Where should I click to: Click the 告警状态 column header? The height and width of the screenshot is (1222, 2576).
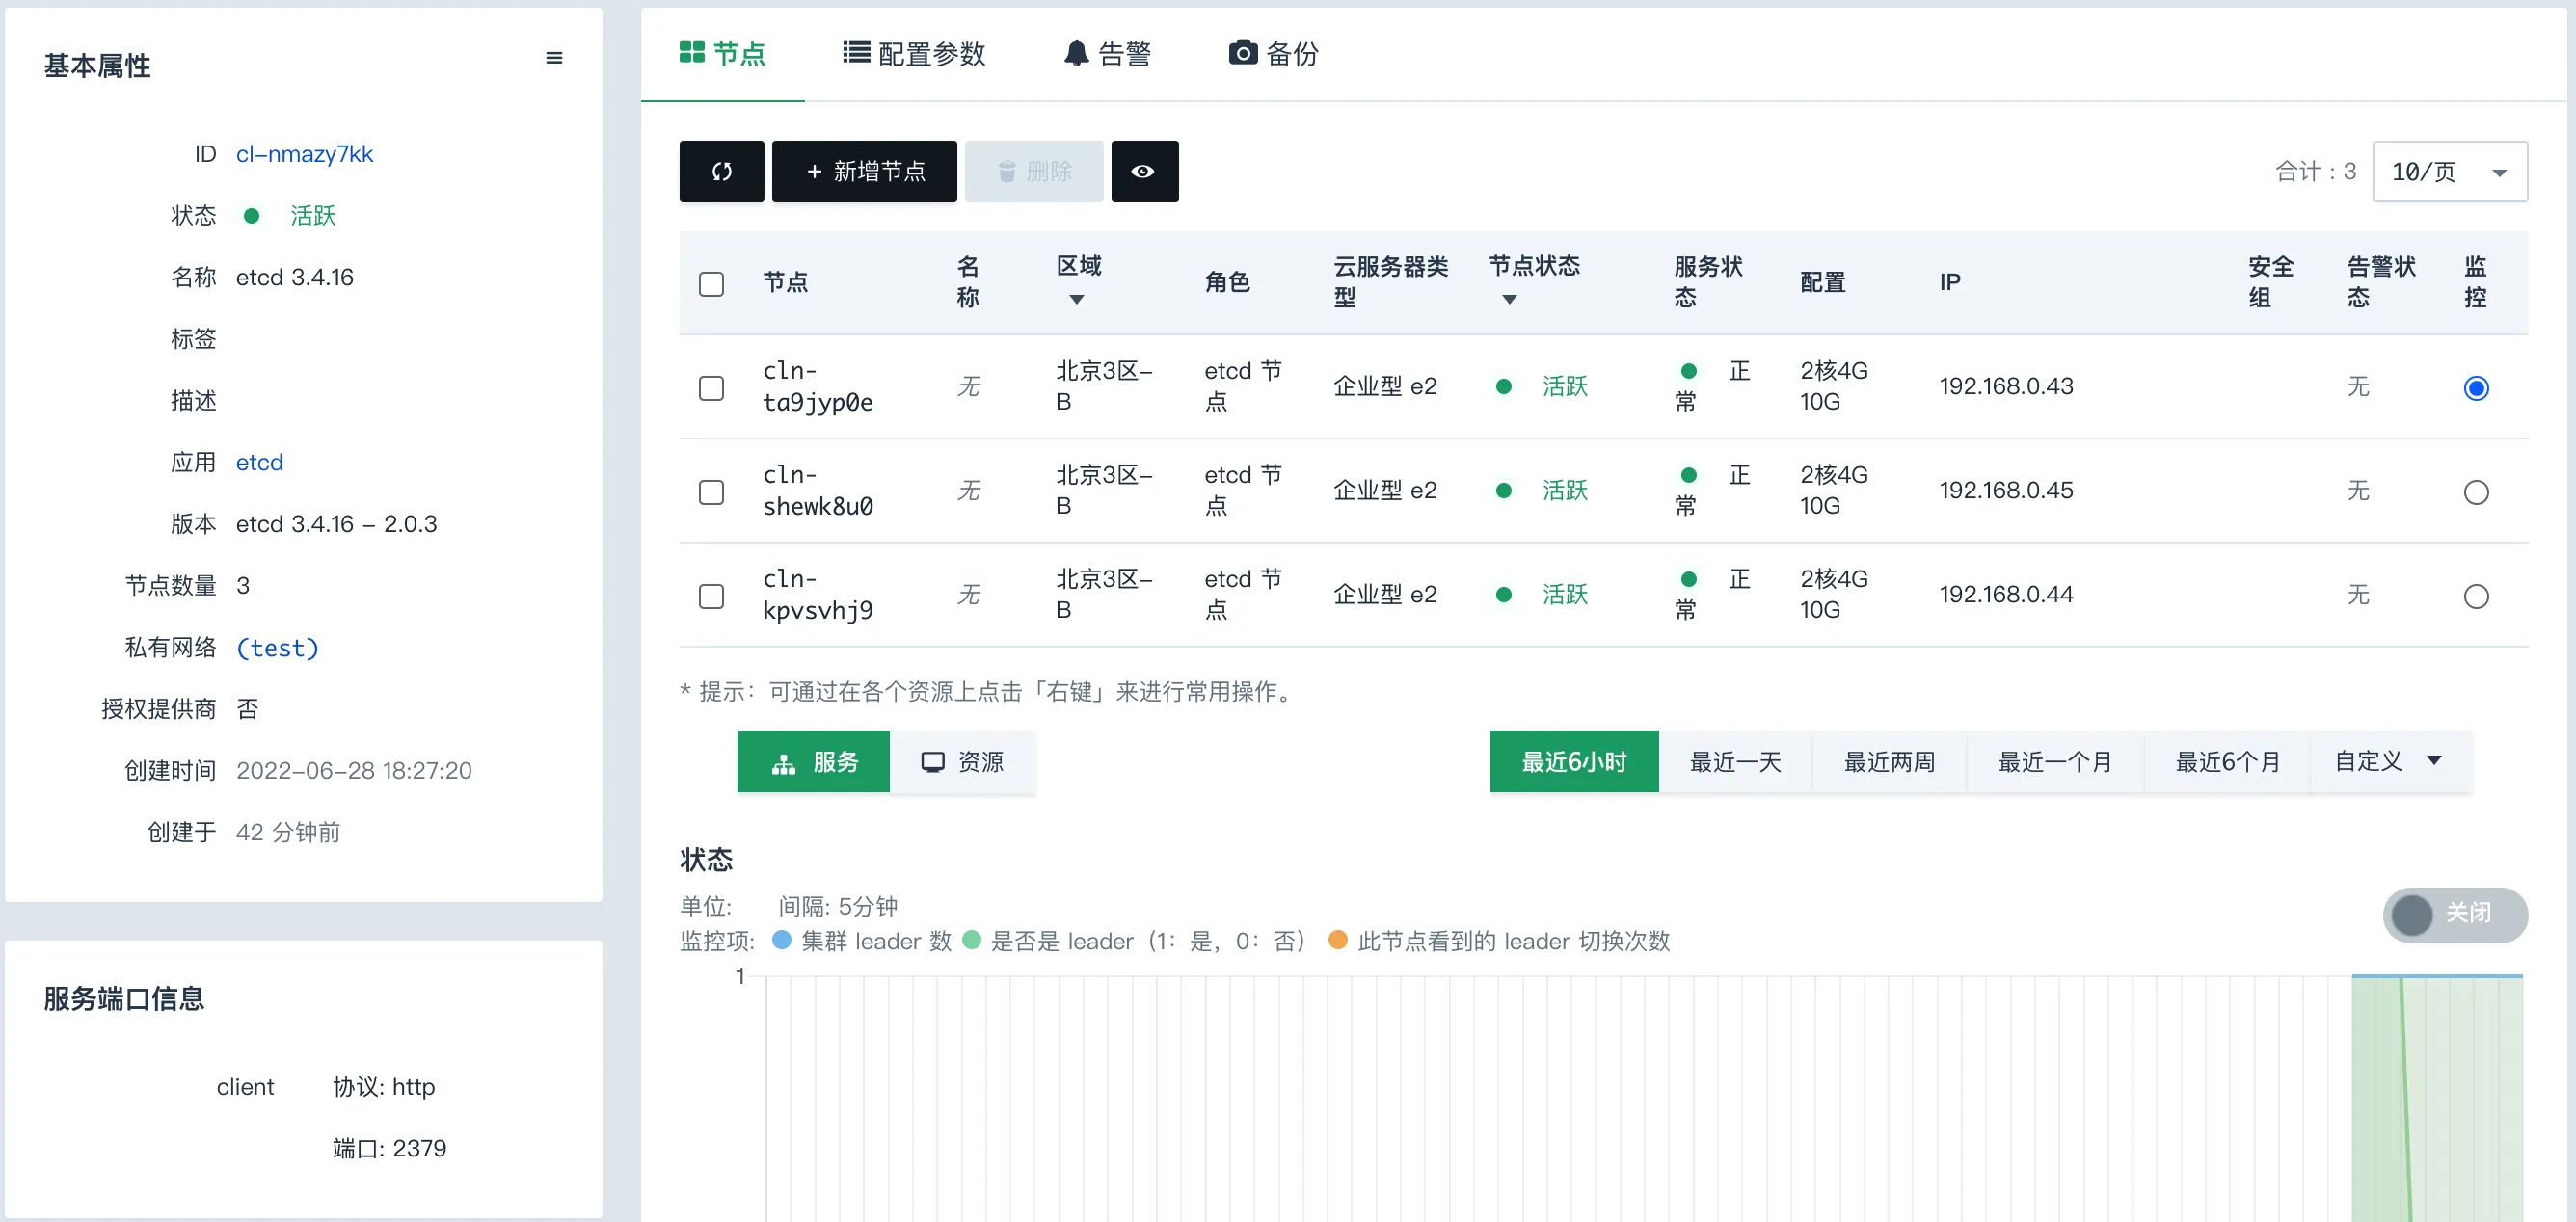[2381, 283]
